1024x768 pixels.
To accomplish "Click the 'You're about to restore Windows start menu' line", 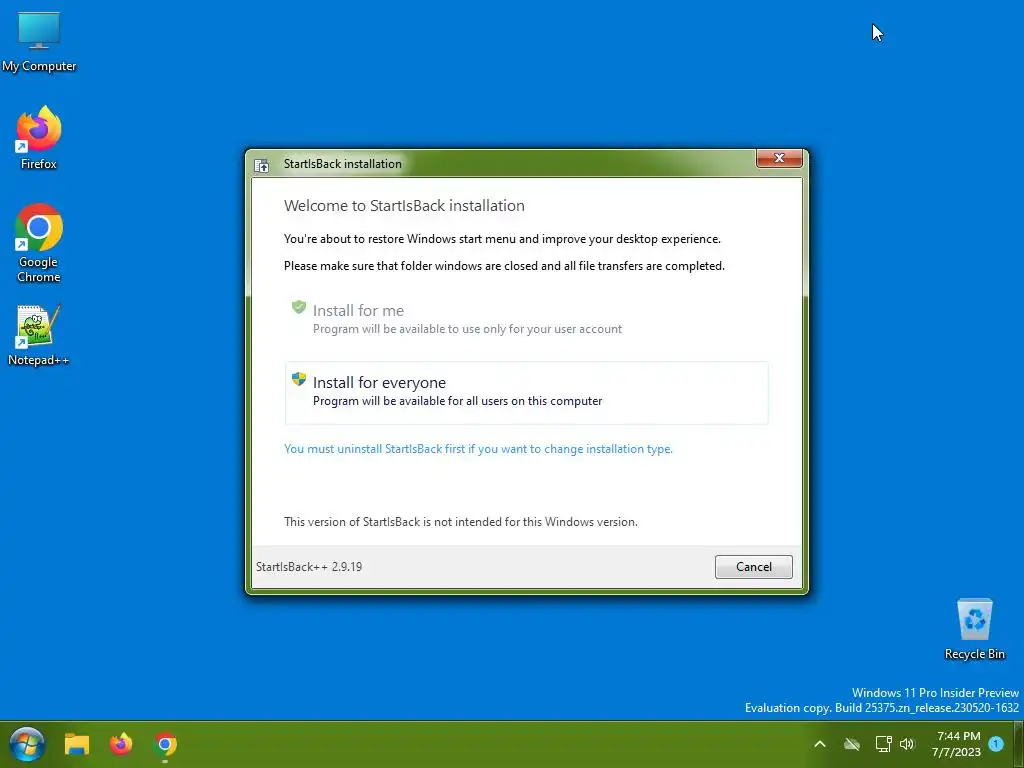I will coord(502,239).
